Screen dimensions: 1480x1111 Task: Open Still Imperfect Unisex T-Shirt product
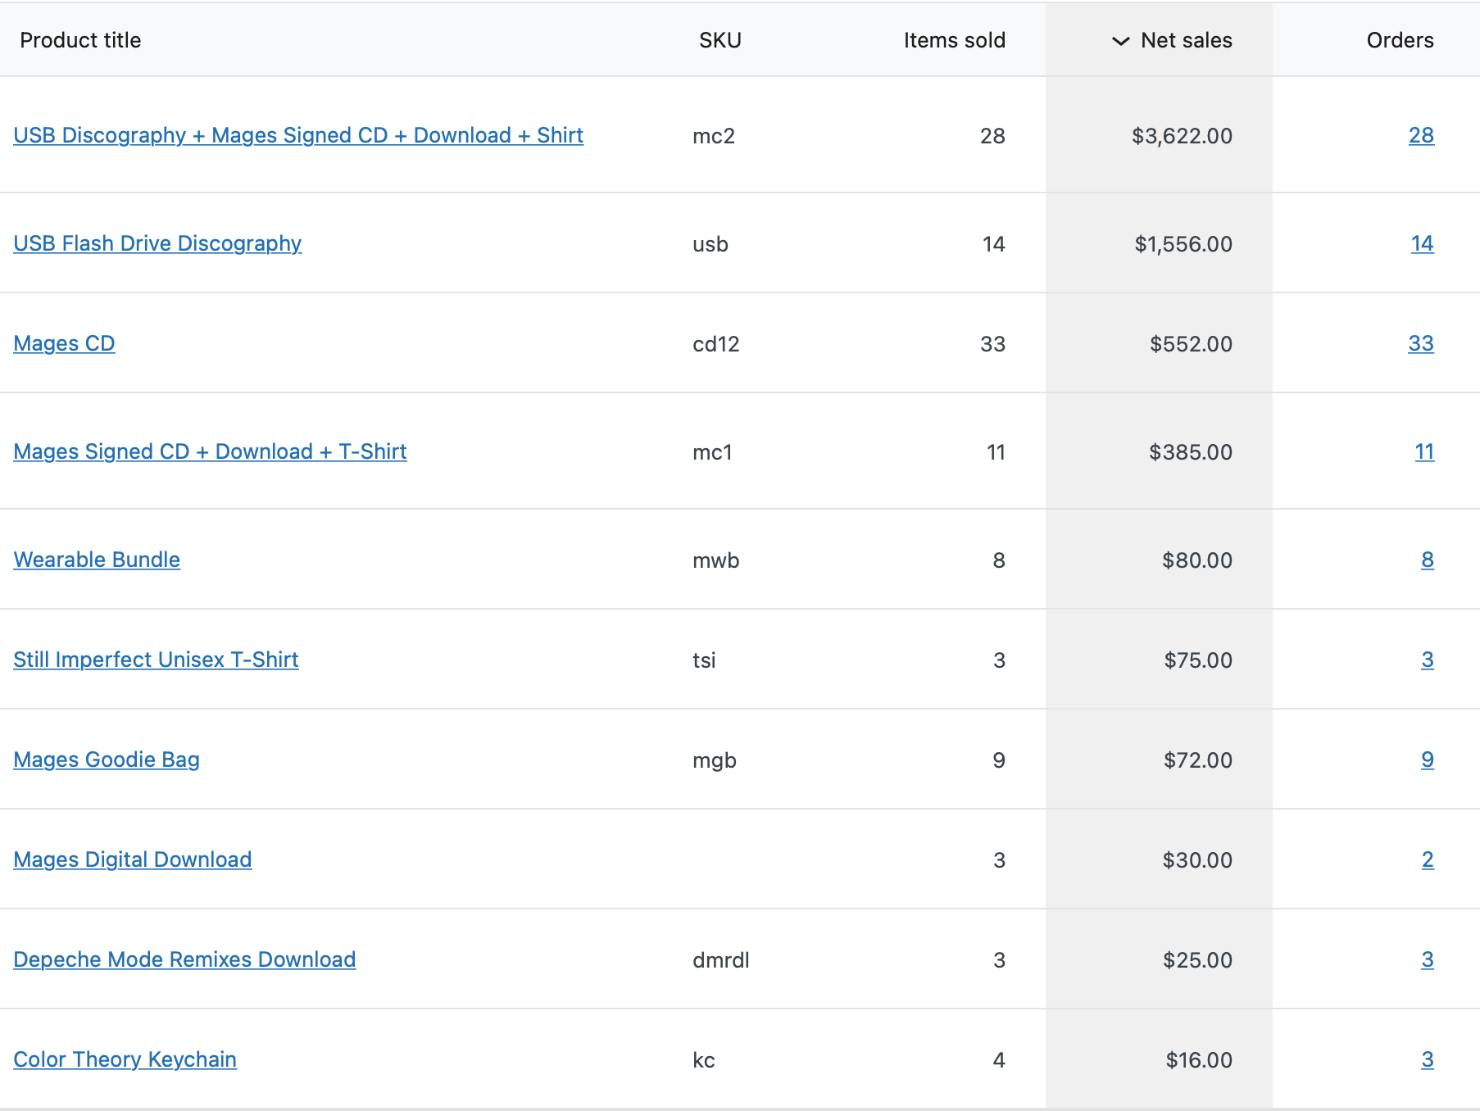pos(156,660)
